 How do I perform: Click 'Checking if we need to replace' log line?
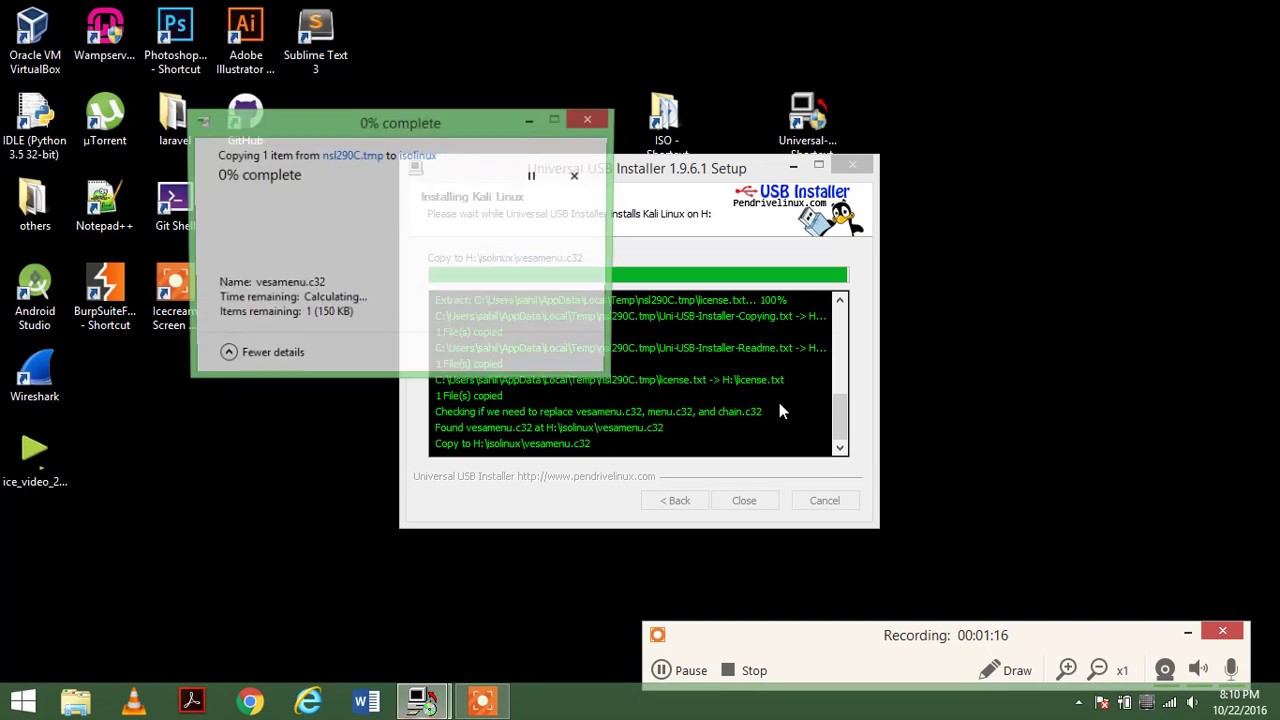tap(598, 412)
